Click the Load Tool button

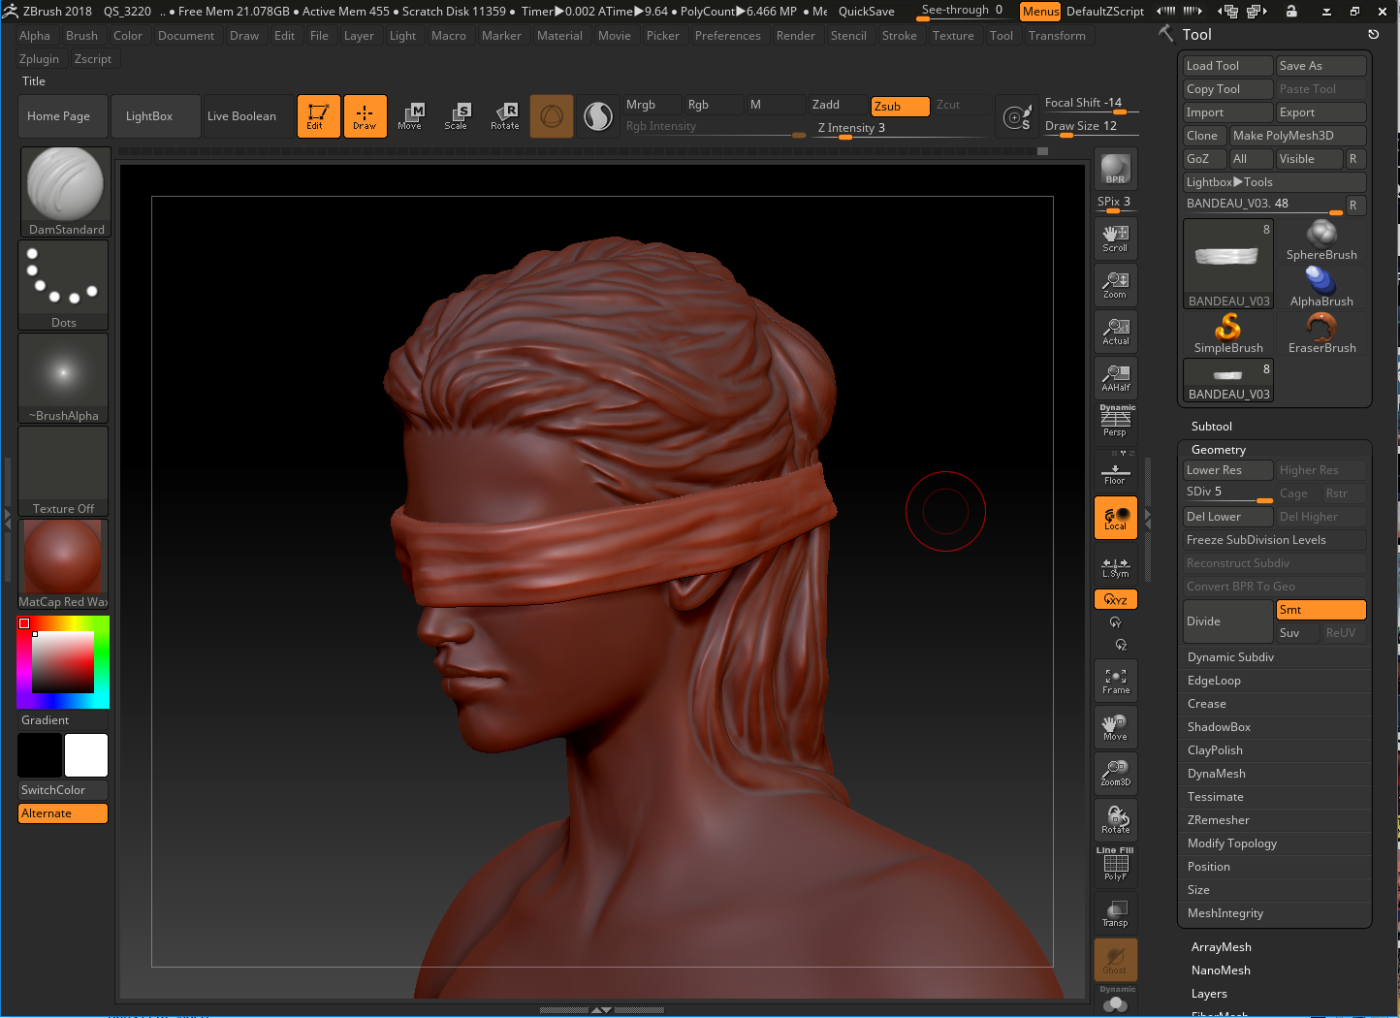(1228, 66)
